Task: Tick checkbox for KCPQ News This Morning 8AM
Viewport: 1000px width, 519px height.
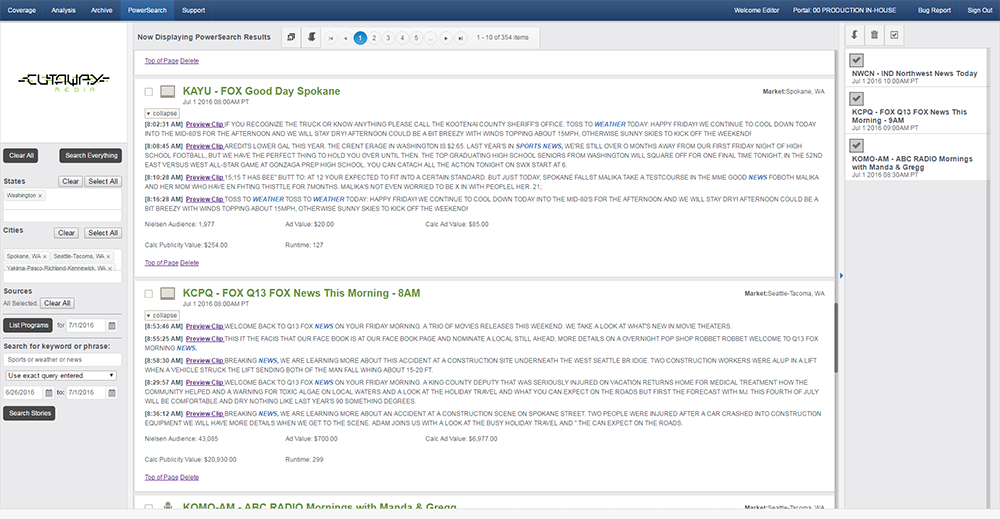Action: pos(149,294)
